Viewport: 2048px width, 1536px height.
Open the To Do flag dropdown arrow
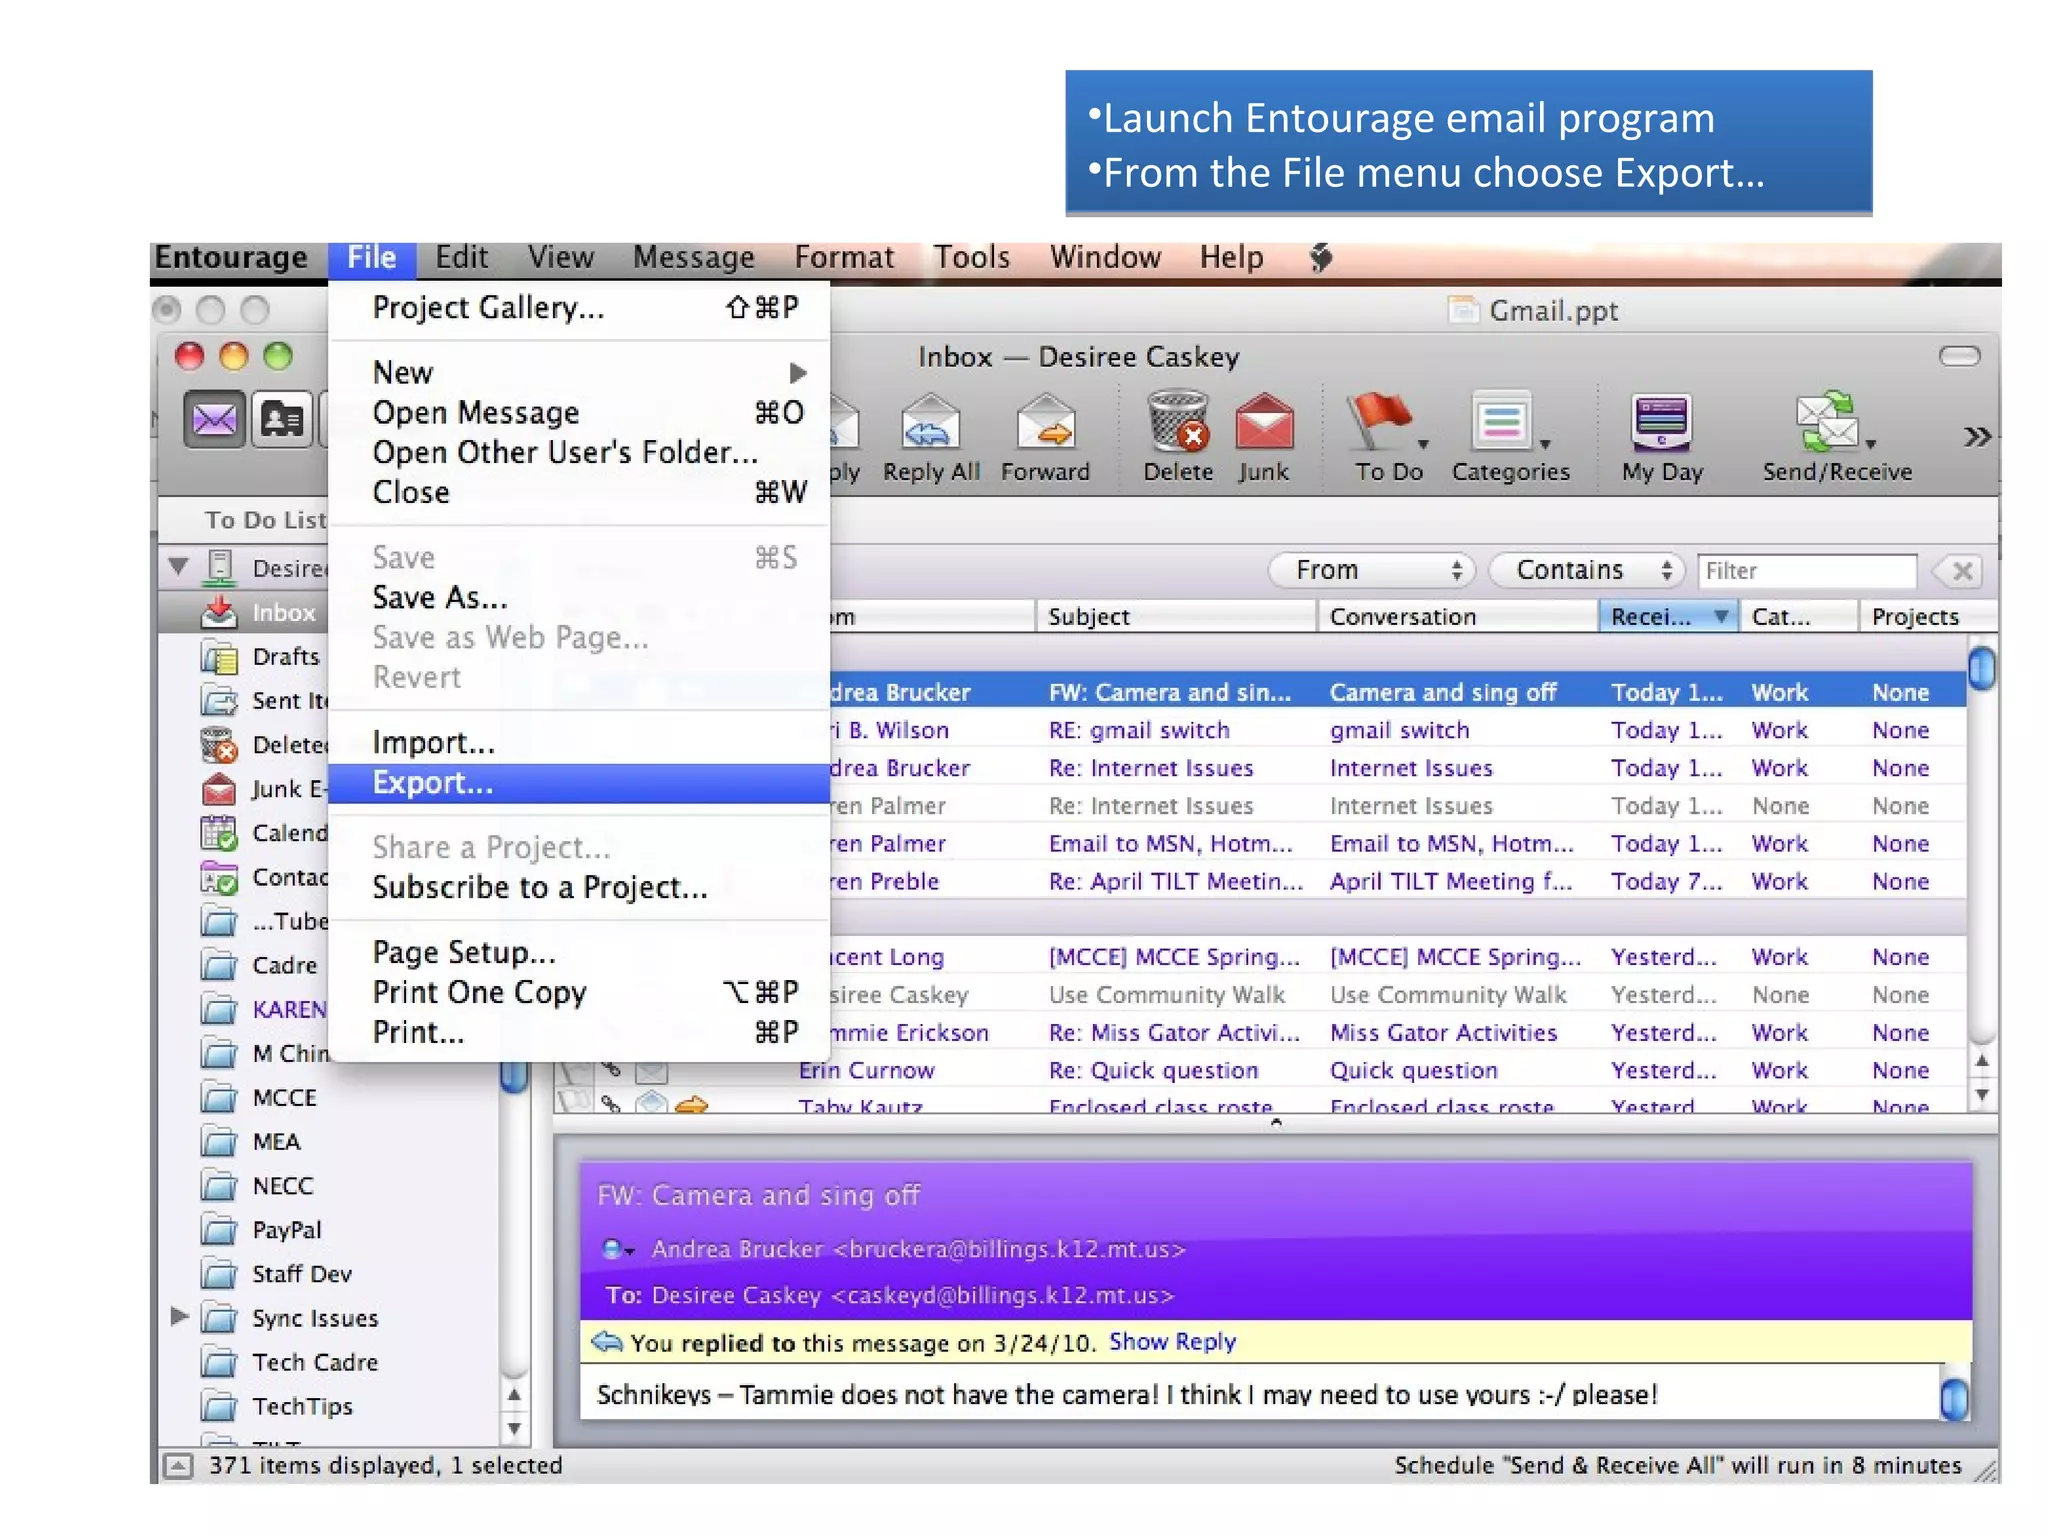click(1423, 444)
